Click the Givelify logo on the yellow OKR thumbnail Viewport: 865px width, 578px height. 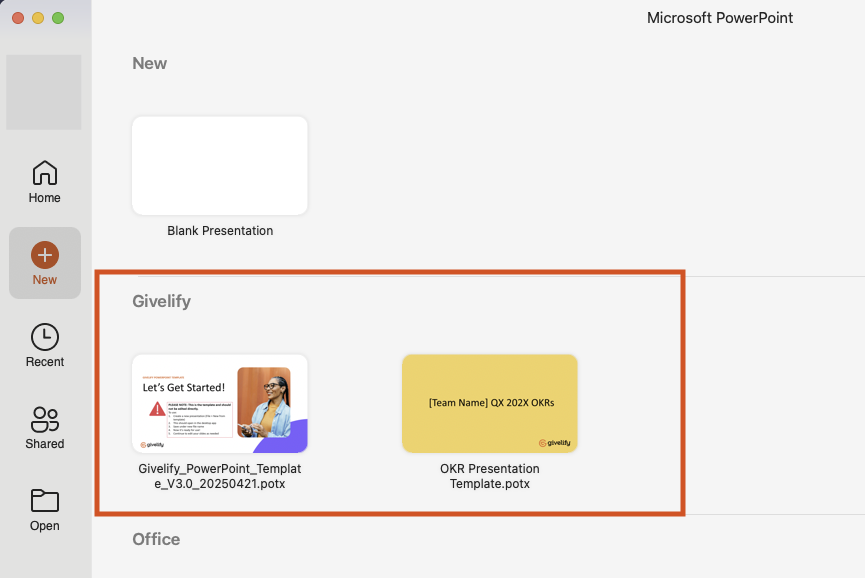(x=555, y=442)
